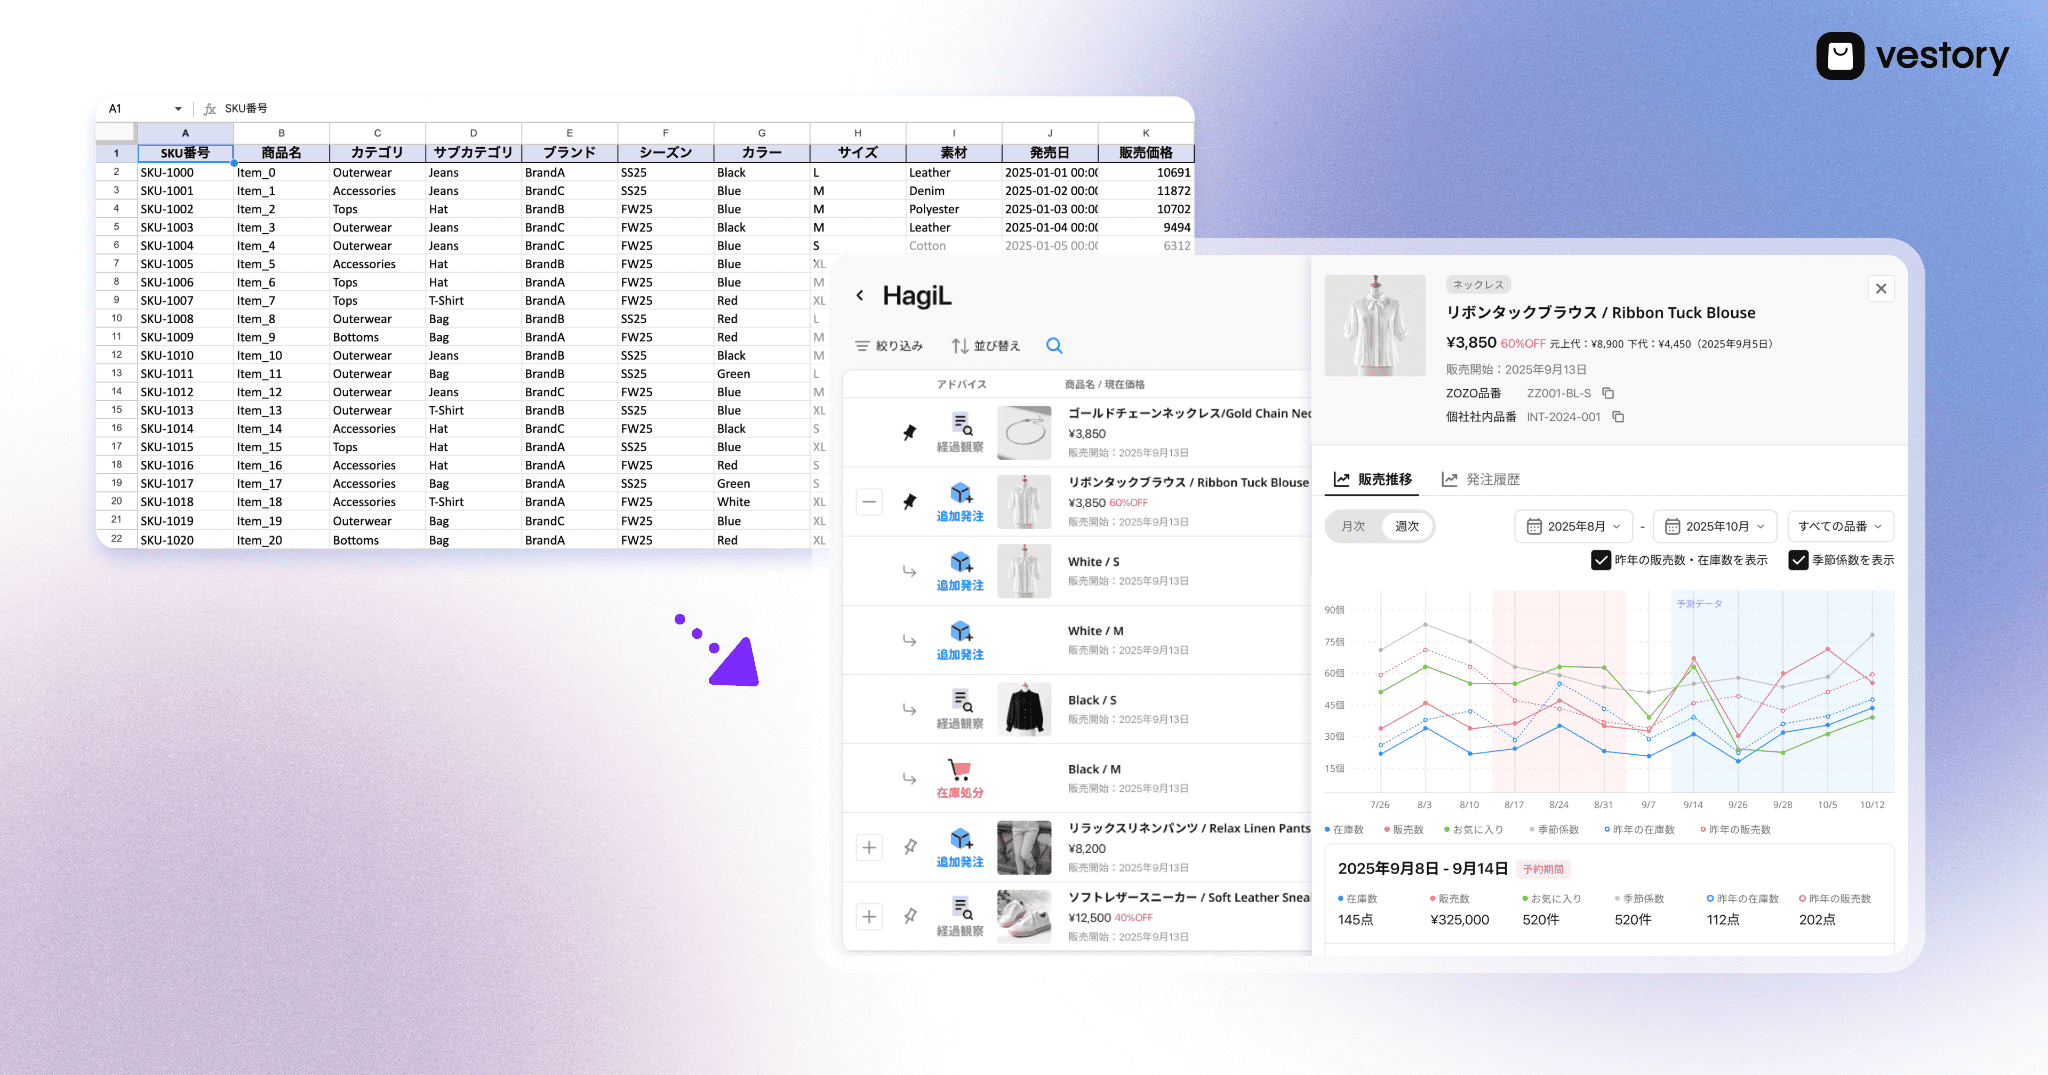The height and width of the screenshot is (1075, 2048).
Task: Open the 並び替え sort options
Action: click(x=986, y=346)
